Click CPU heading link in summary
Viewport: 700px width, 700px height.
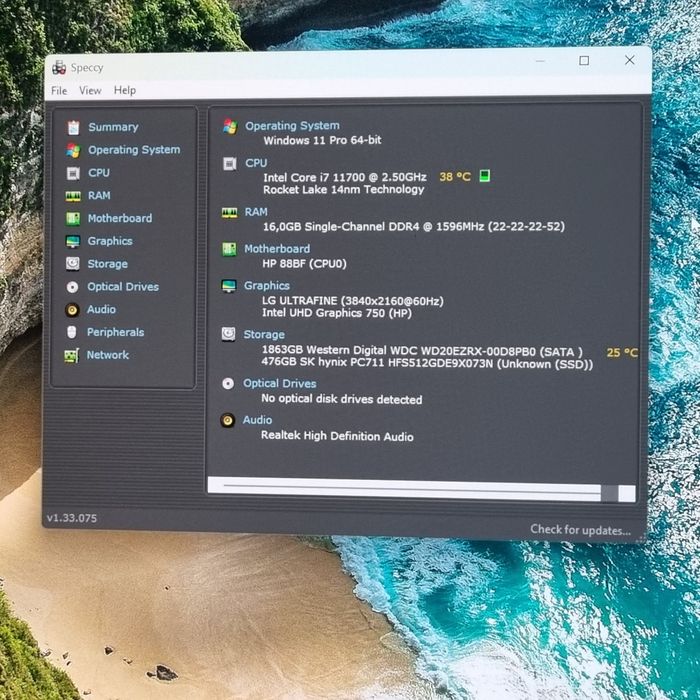[x=256, y=163]
